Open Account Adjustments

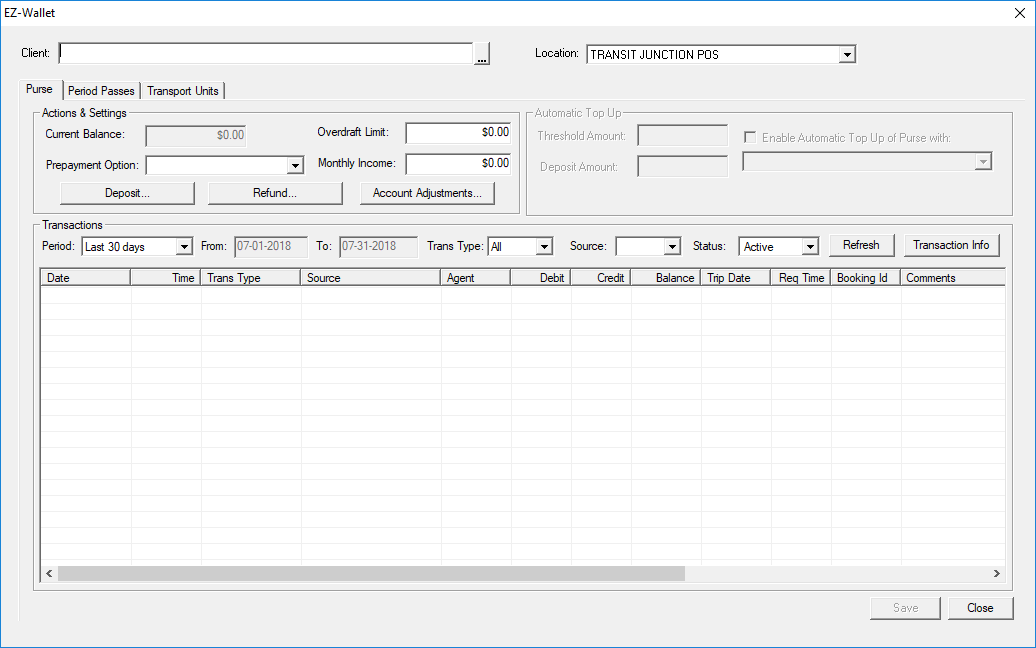coord(427,193)
